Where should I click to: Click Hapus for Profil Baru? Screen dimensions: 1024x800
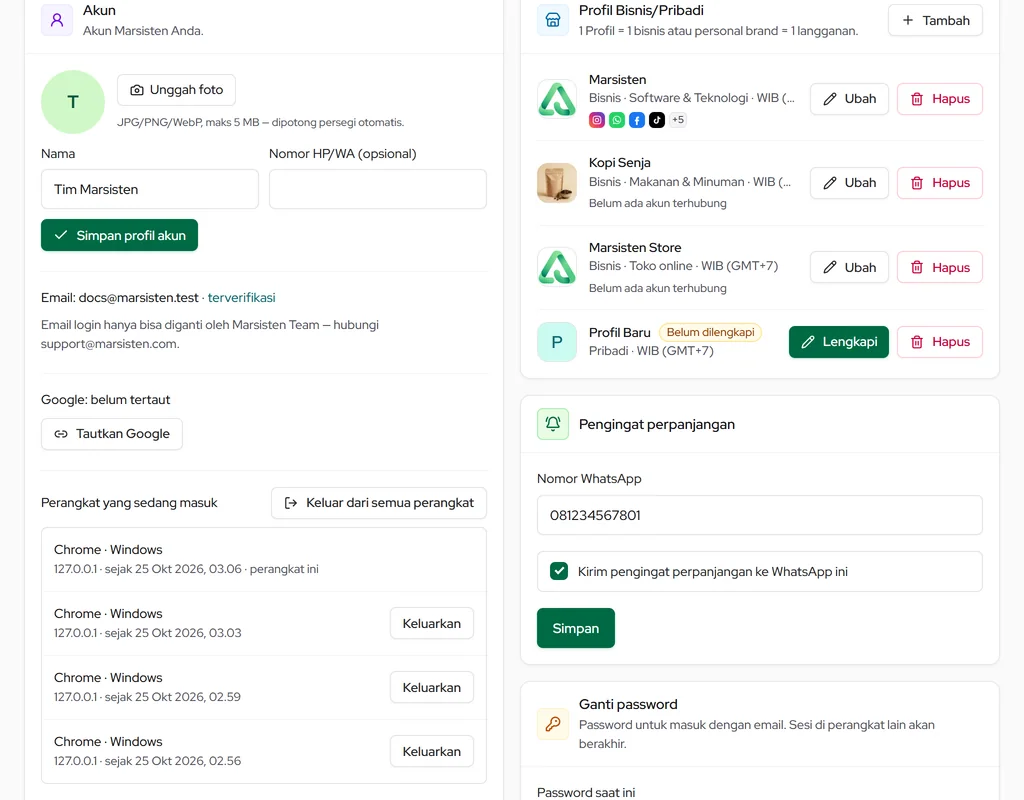point(940,342)
